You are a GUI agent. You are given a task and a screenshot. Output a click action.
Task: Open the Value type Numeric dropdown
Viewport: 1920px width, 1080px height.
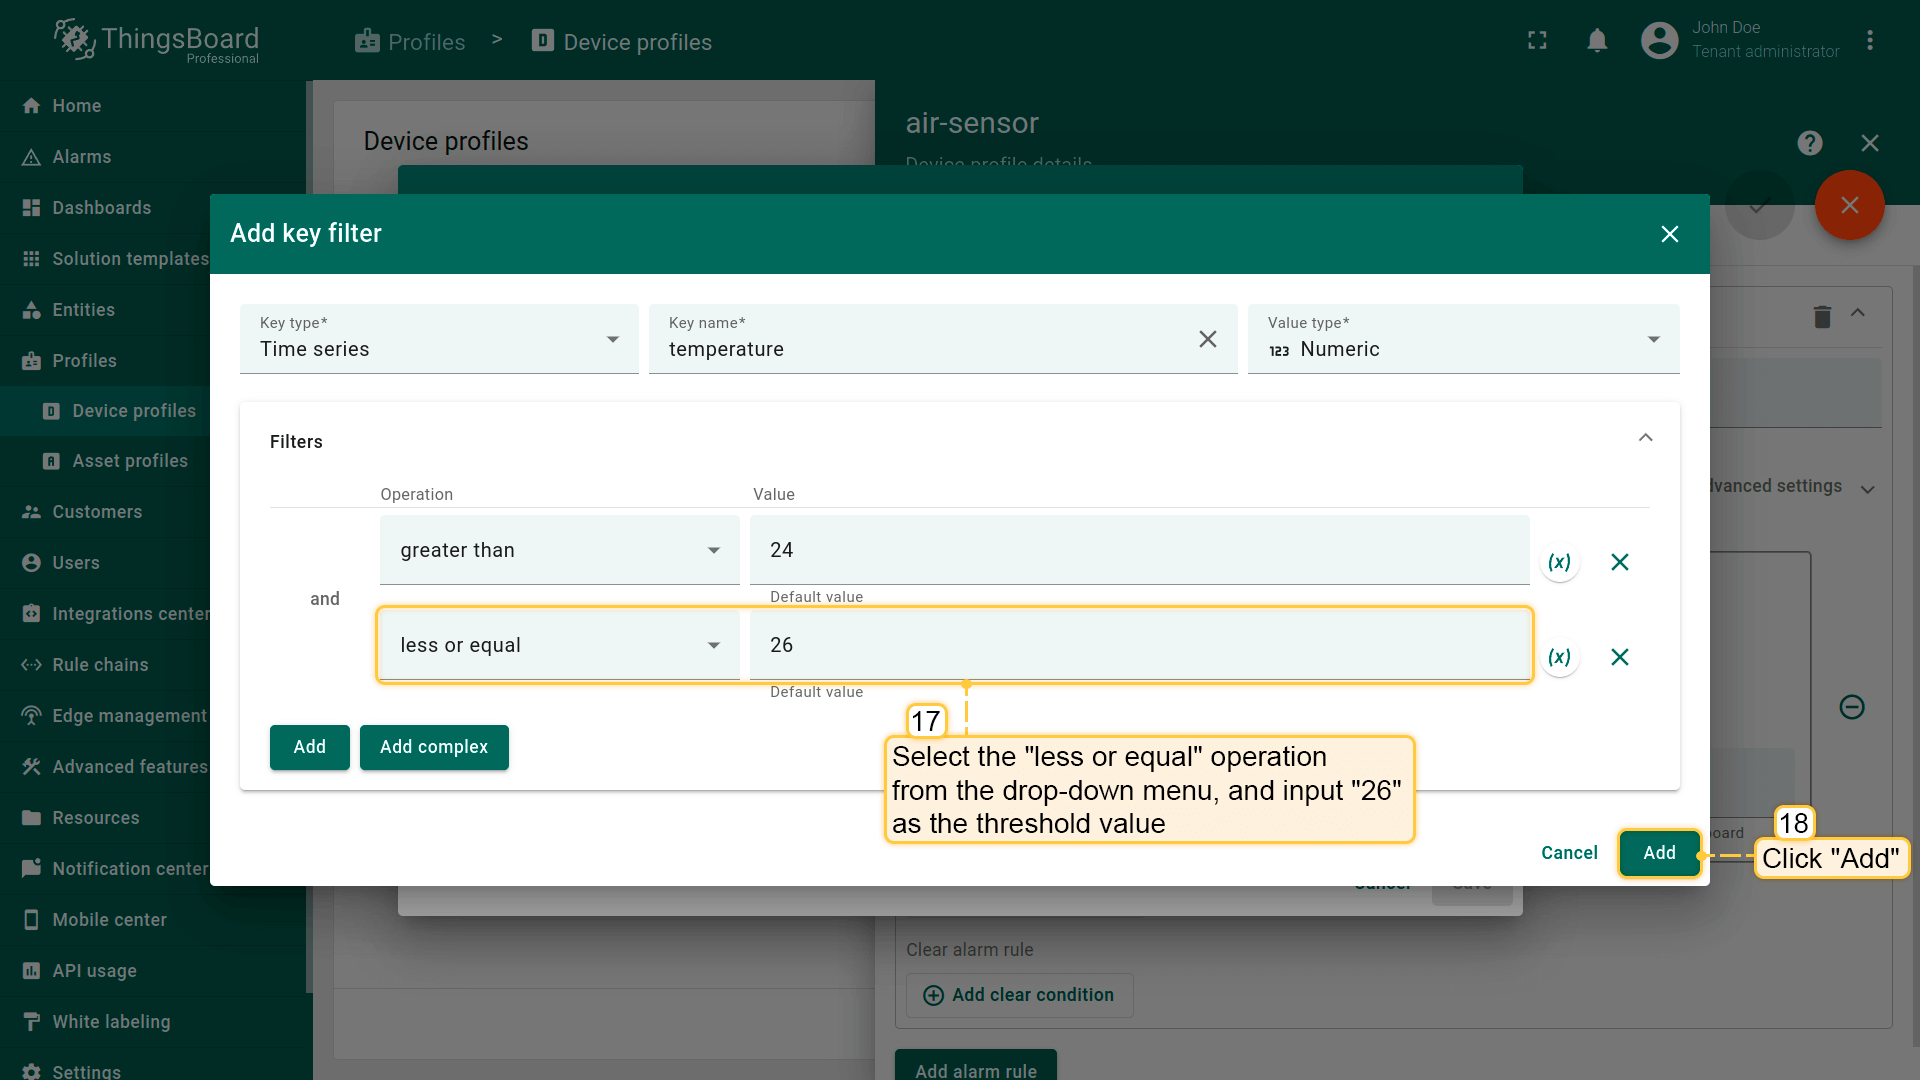(1462, 340)
